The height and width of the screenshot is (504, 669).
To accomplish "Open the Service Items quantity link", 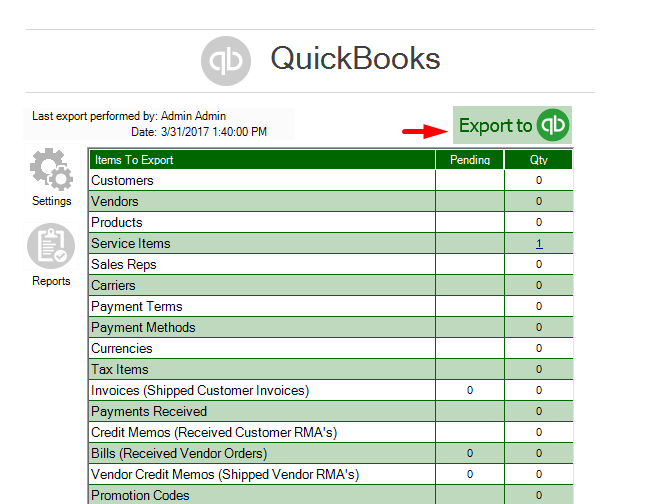I will 539,244.
